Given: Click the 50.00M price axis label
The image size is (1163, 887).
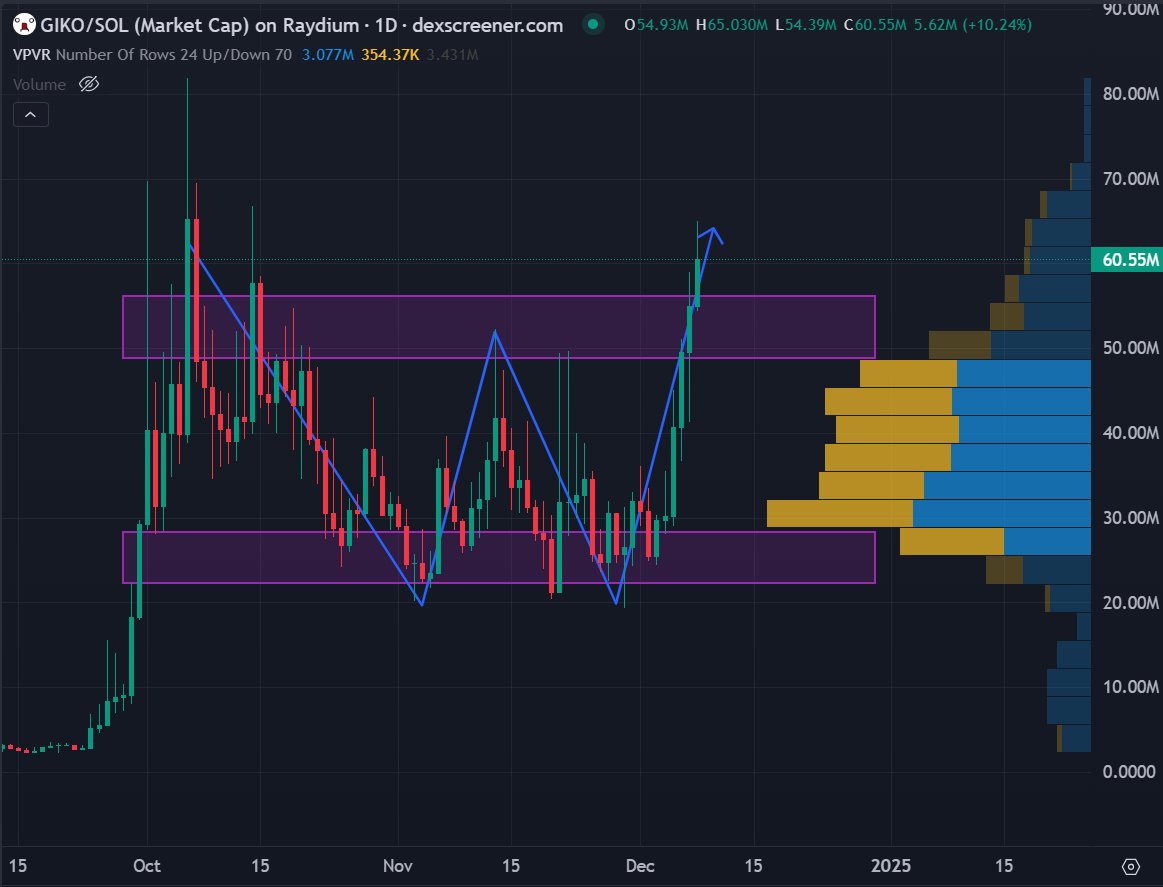Looking at the screenshot, I should [x=1130, y=348].
